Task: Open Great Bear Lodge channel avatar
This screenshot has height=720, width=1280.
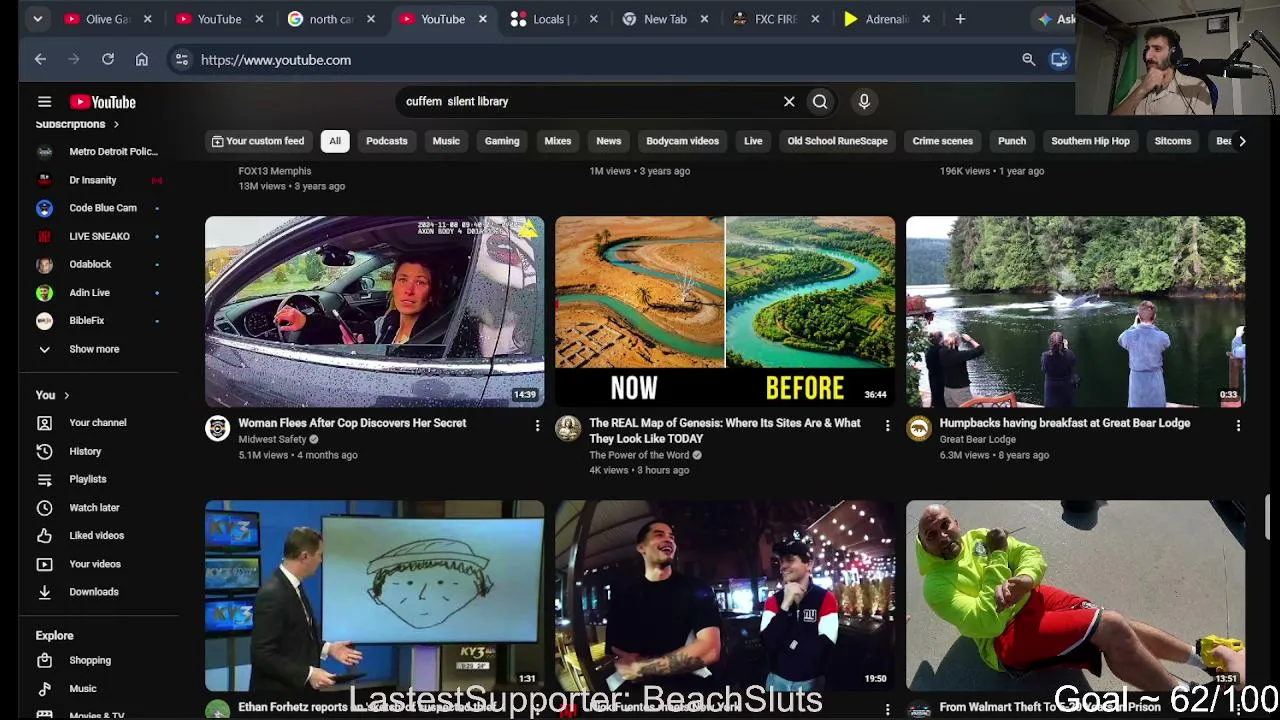Action: [x=919, y=429]
